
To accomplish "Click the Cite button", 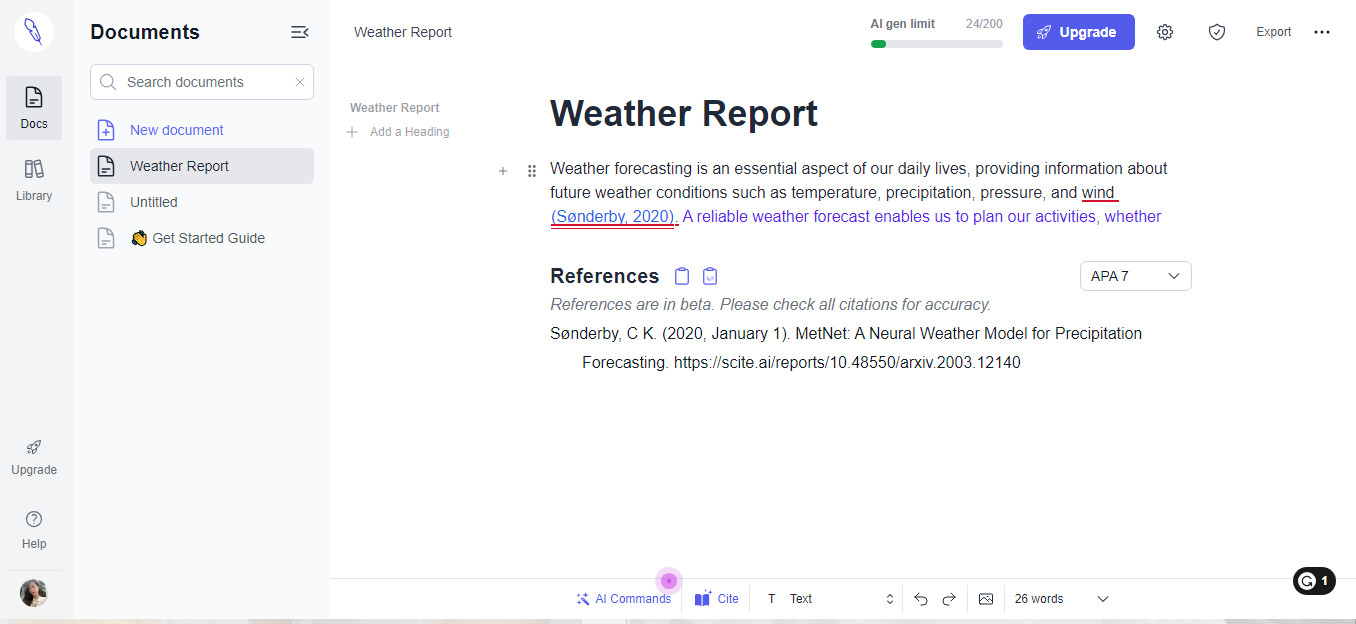I will click(717, 599).
